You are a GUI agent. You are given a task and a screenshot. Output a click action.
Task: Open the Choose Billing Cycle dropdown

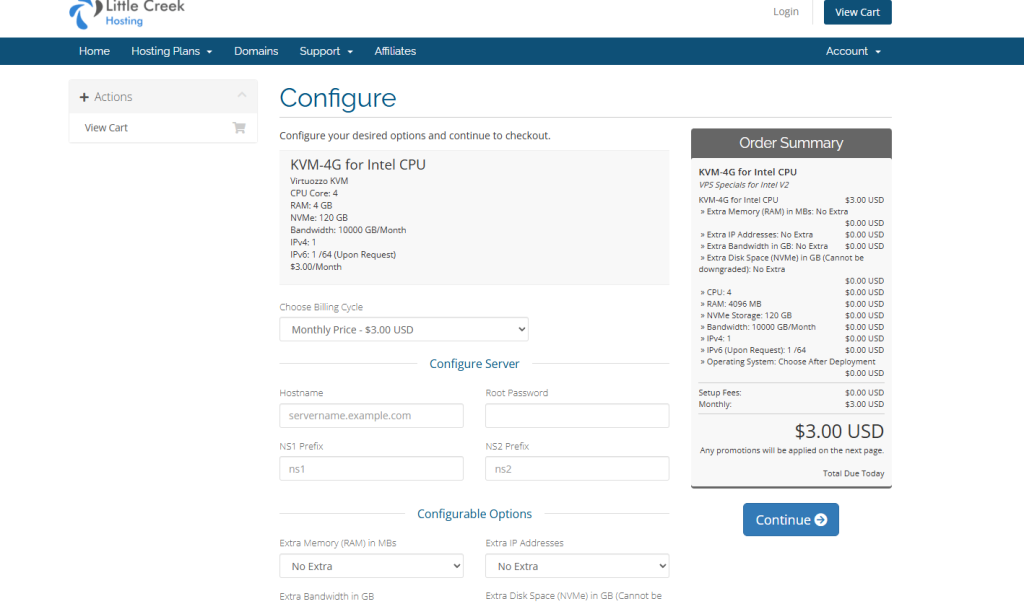point(404,330)
